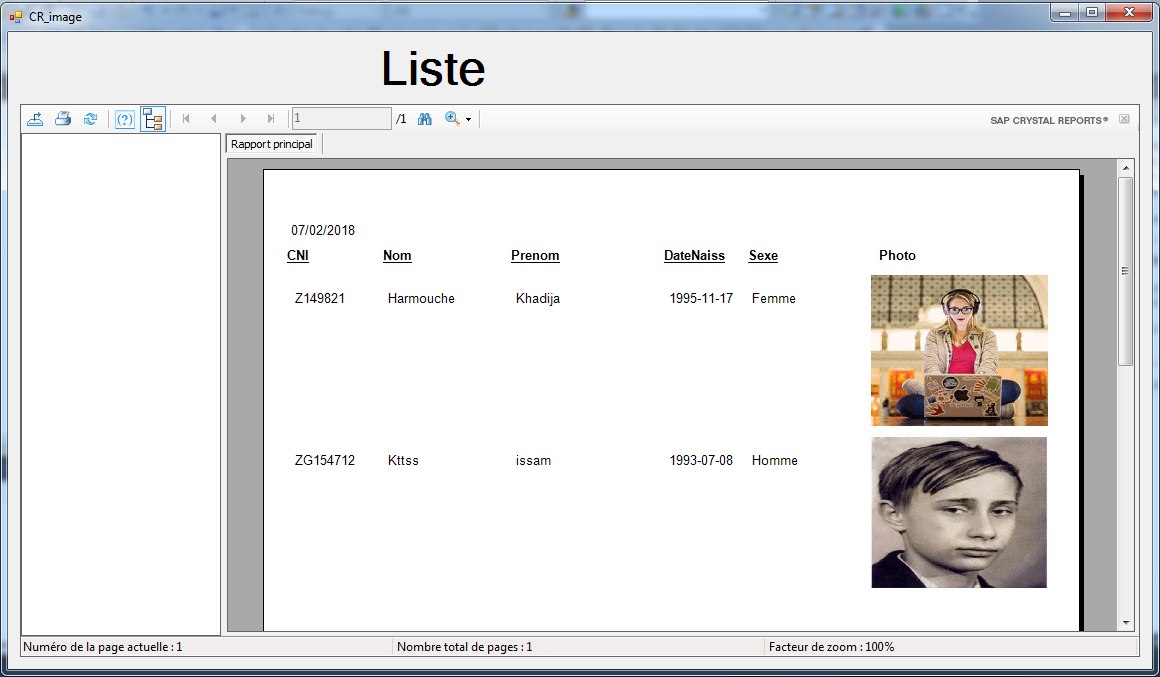Go to next page arrow
The height and width of the screenshot is (677, 1160).
(243, 118)
